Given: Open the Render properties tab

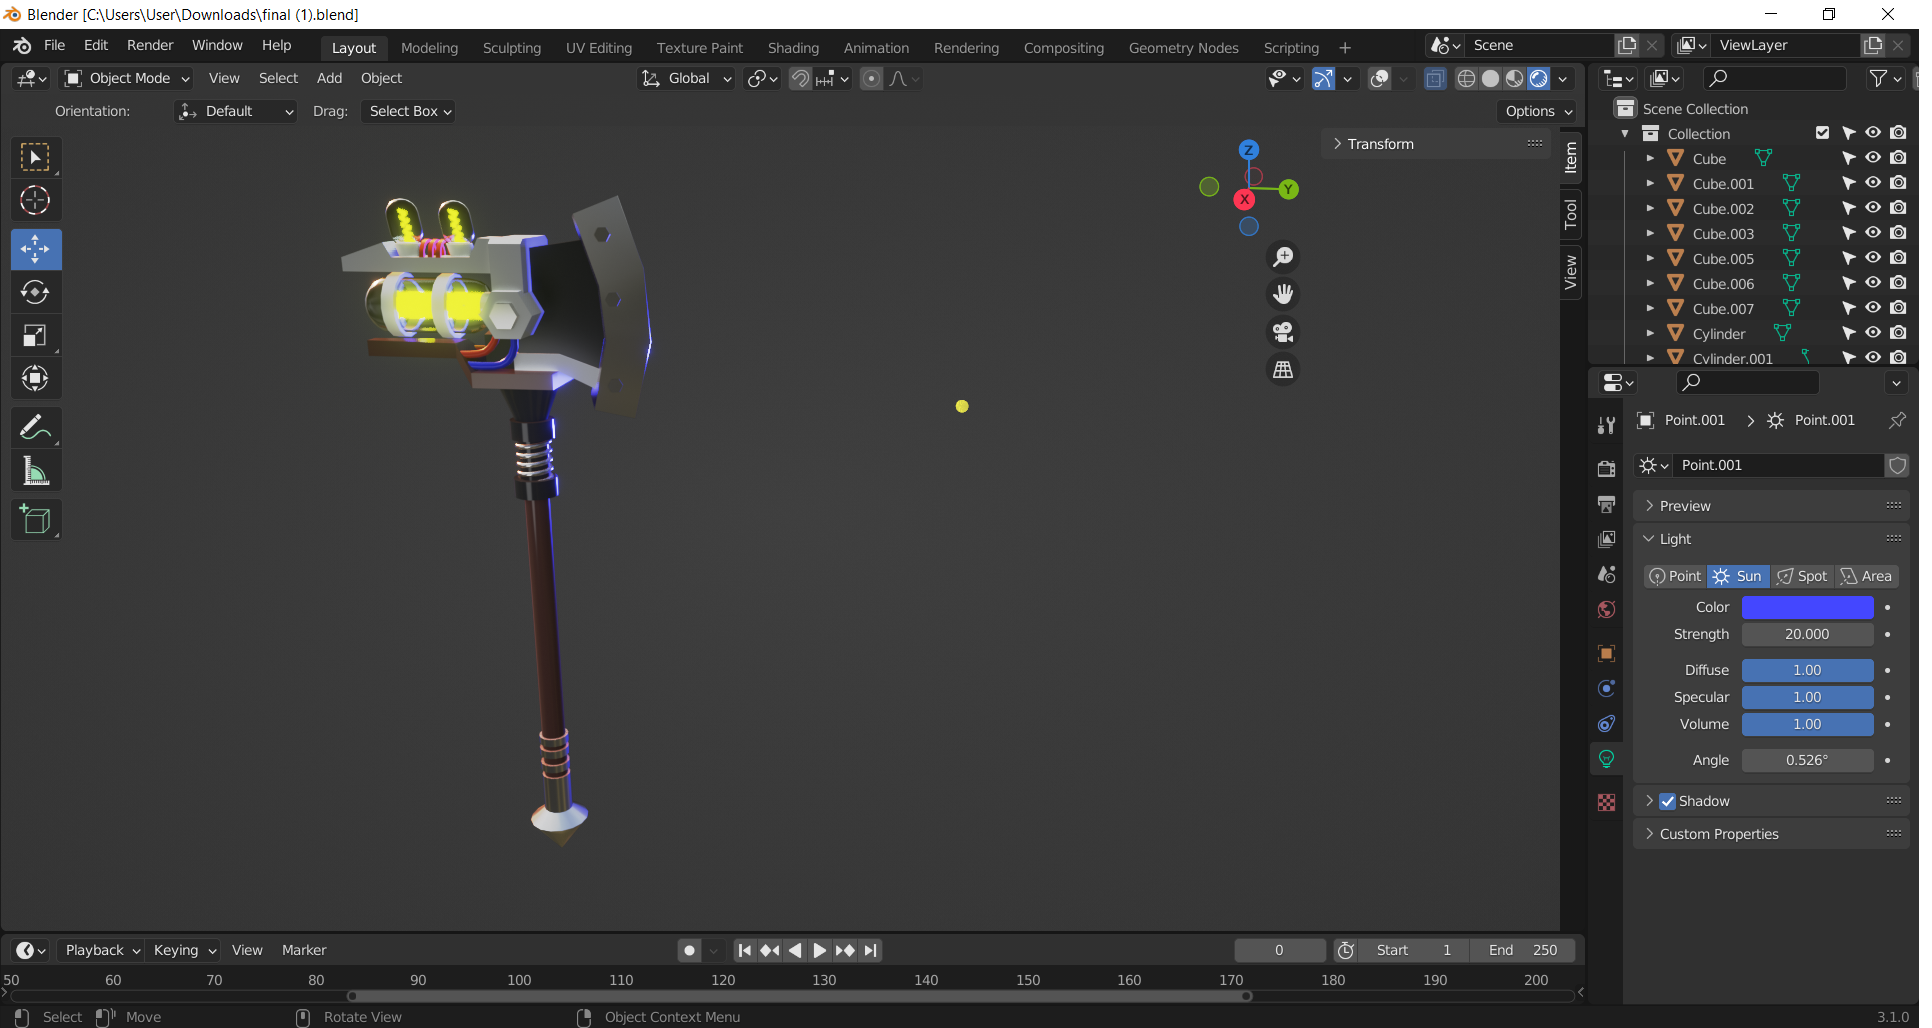Looking at the screenshot, I should click(x=1607, y=469).
